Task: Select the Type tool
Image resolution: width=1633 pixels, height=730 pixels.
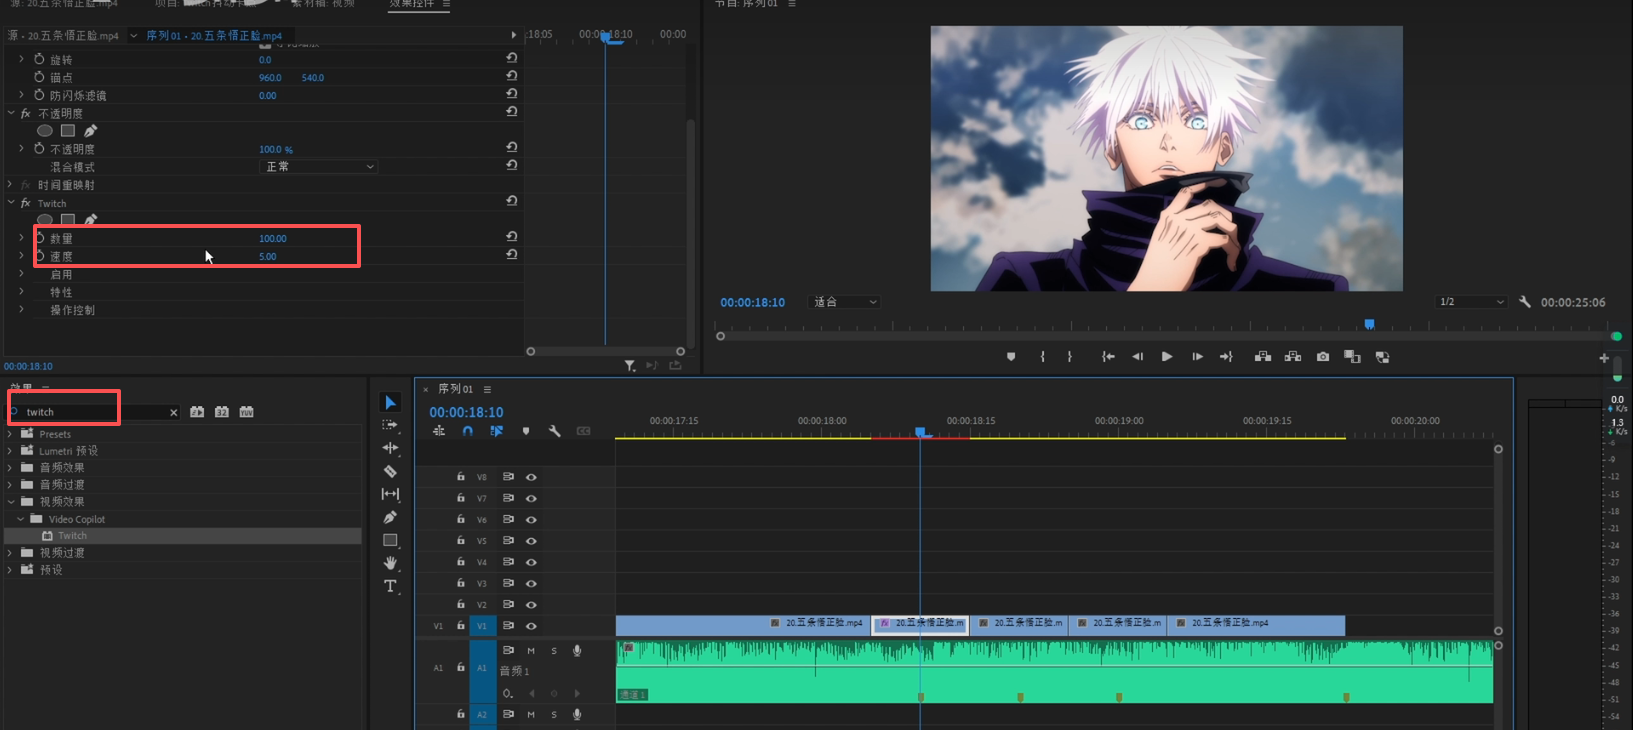Action: point(390,586)
